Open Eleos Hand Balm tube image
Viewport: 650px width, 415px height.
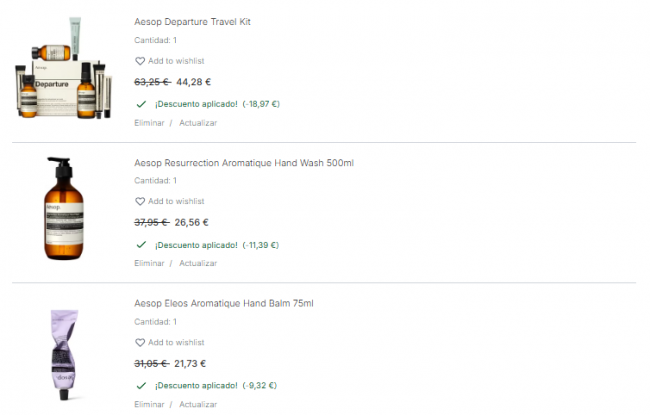(62, 350)
